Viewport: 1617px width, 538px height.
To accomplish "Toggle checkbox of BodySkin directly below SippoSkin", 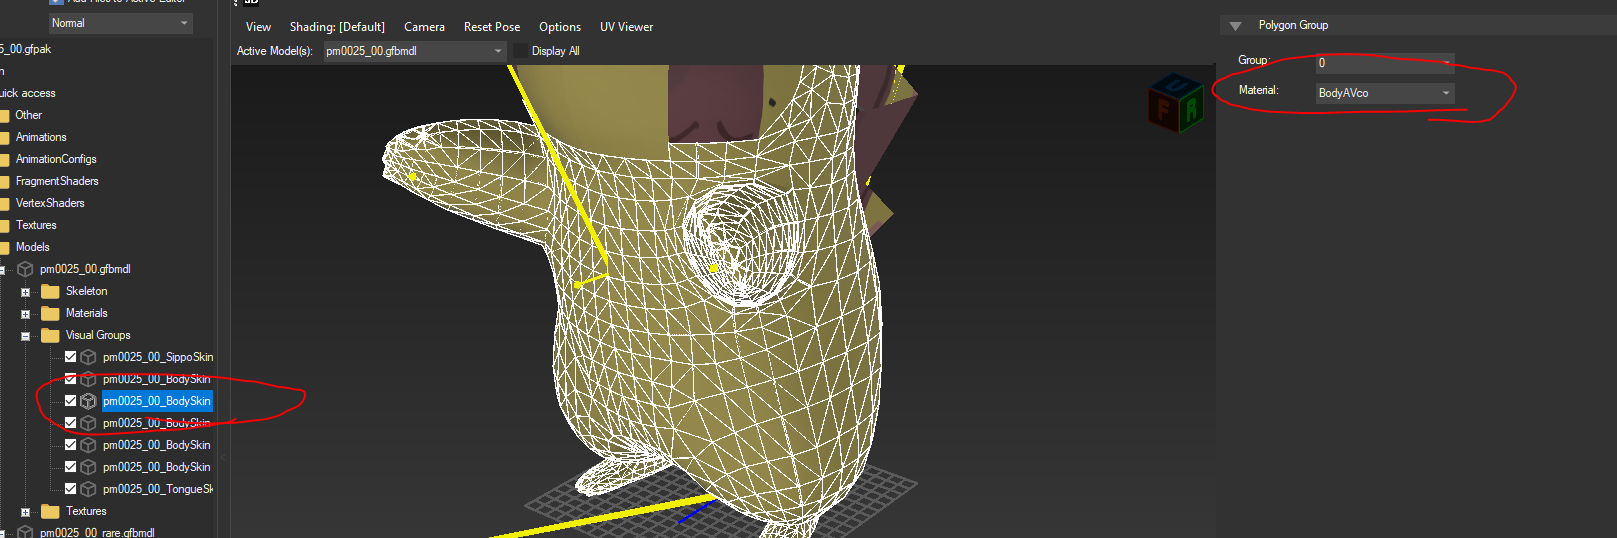I will tap(70, 378).
